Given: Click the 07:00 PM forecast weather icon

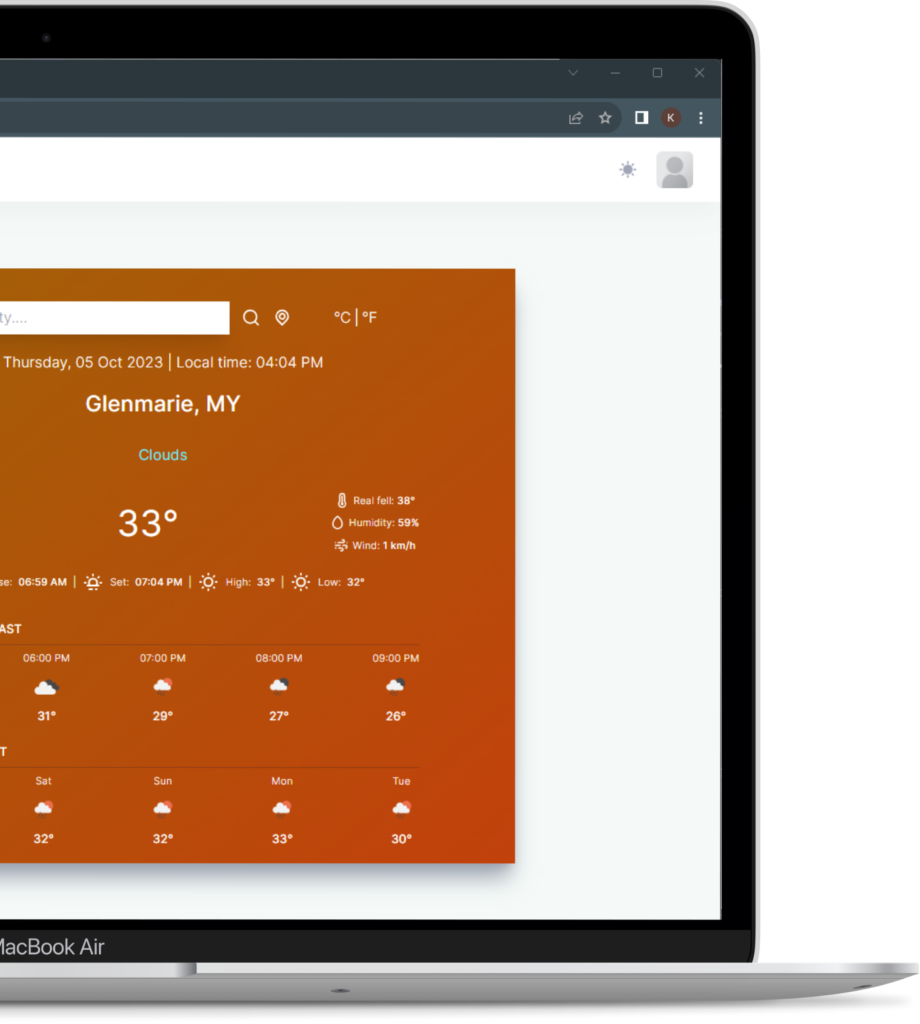Looking at the screenshot, I should click(163, 686).
